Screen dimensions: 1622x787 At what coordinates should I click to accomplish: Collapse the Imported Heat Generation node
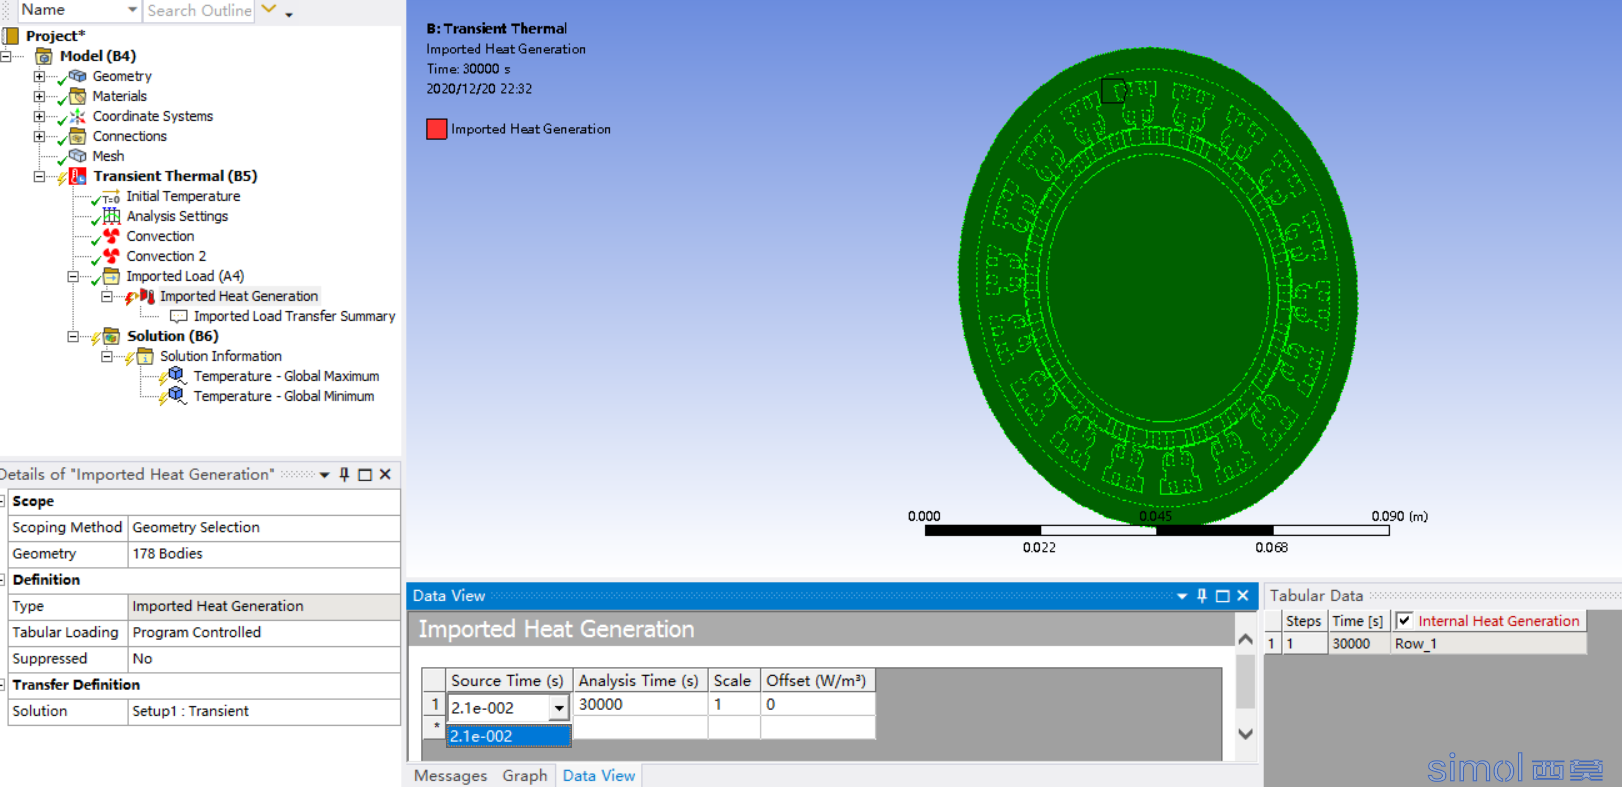tap(107, 296)
